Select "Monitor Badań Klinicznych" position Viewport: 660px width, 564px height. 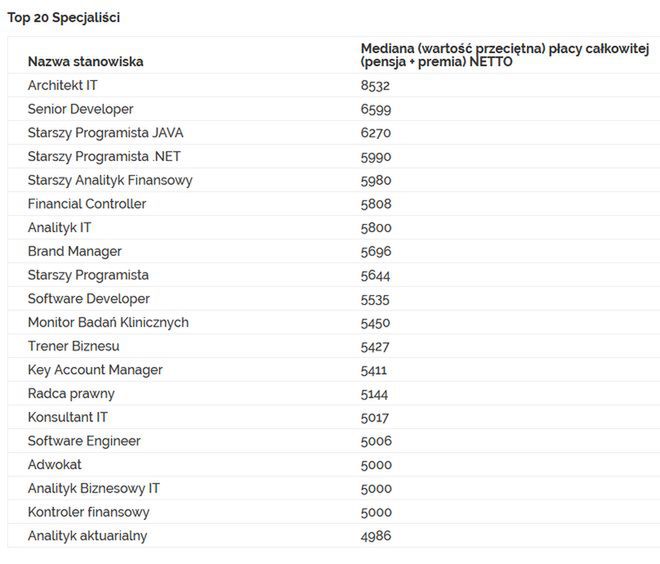108,322
